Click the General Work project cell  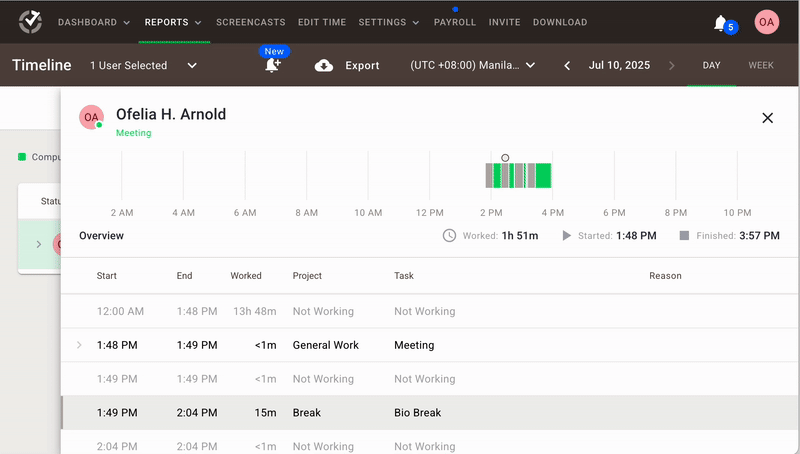[326, 345]
